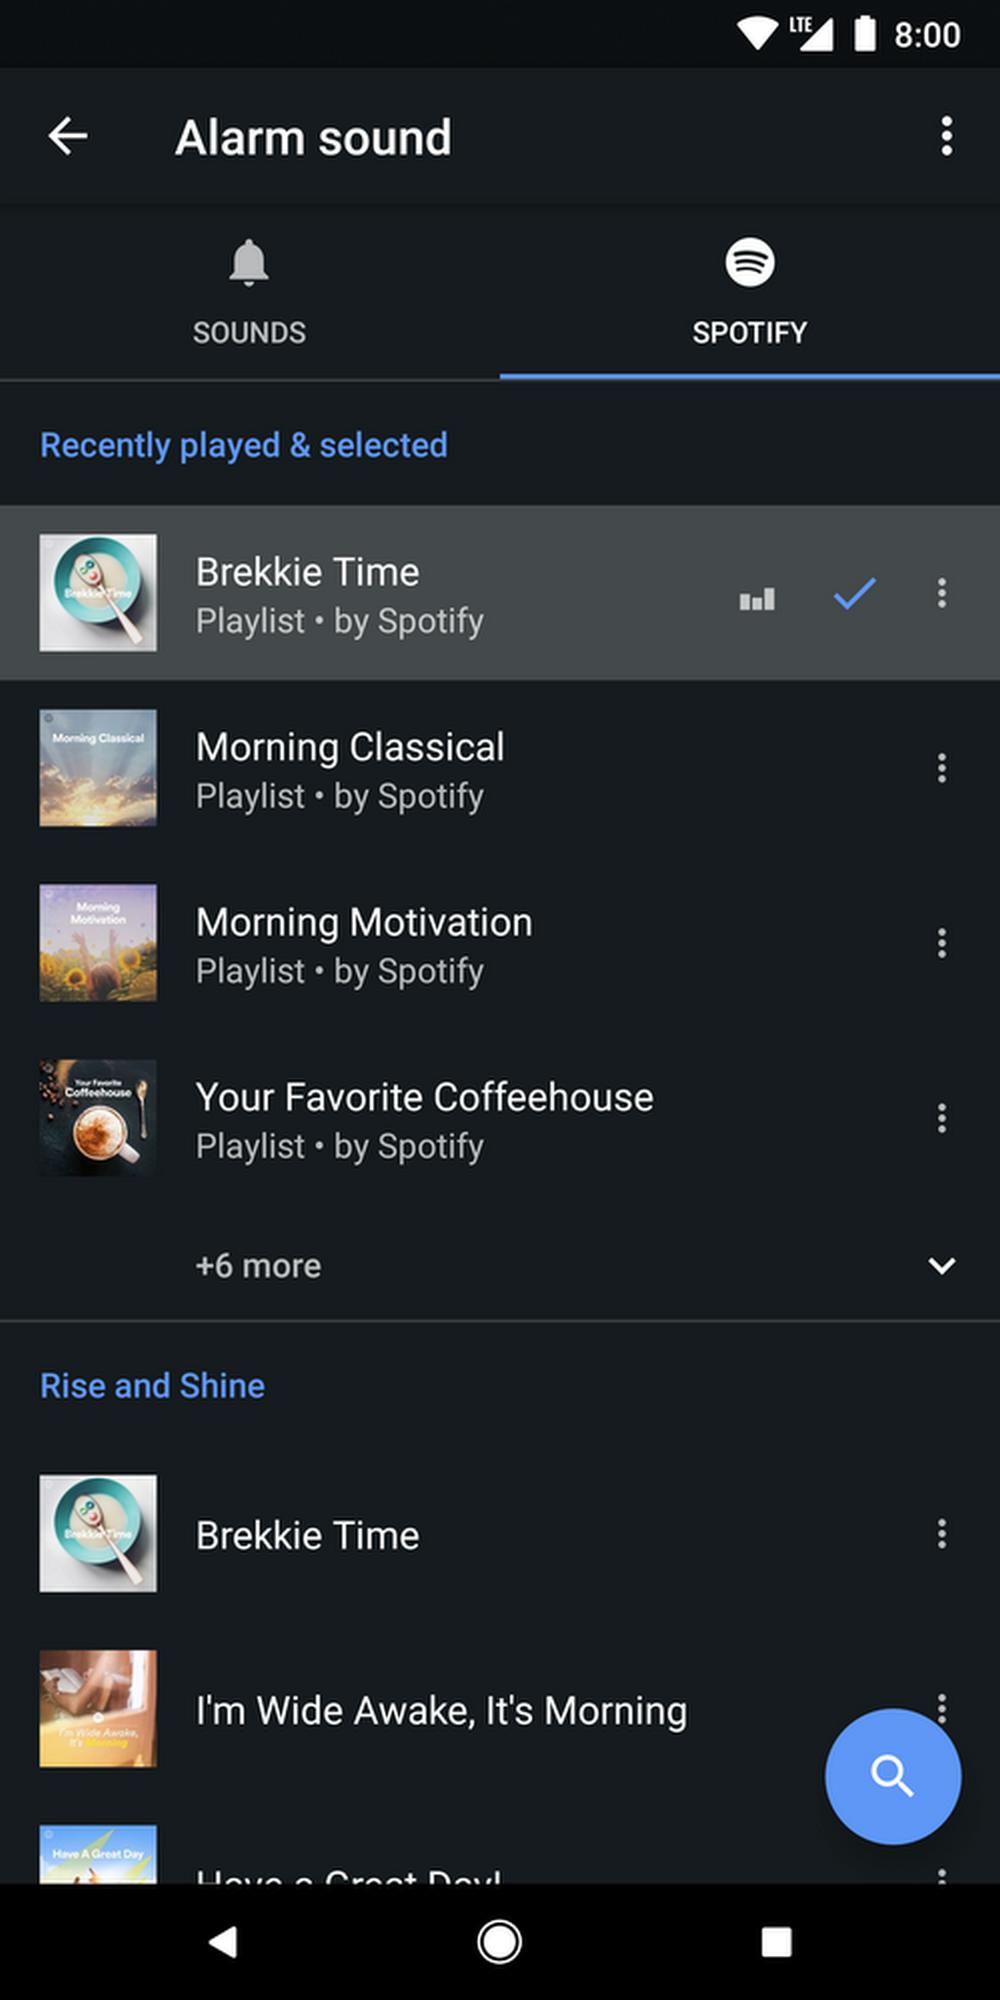
Task: Open the overflow menu in app bar
Action: [x=946, y=136]
